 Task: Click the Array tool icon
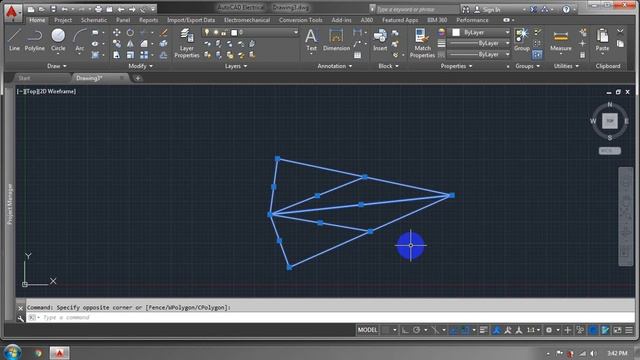coord(144,55)
